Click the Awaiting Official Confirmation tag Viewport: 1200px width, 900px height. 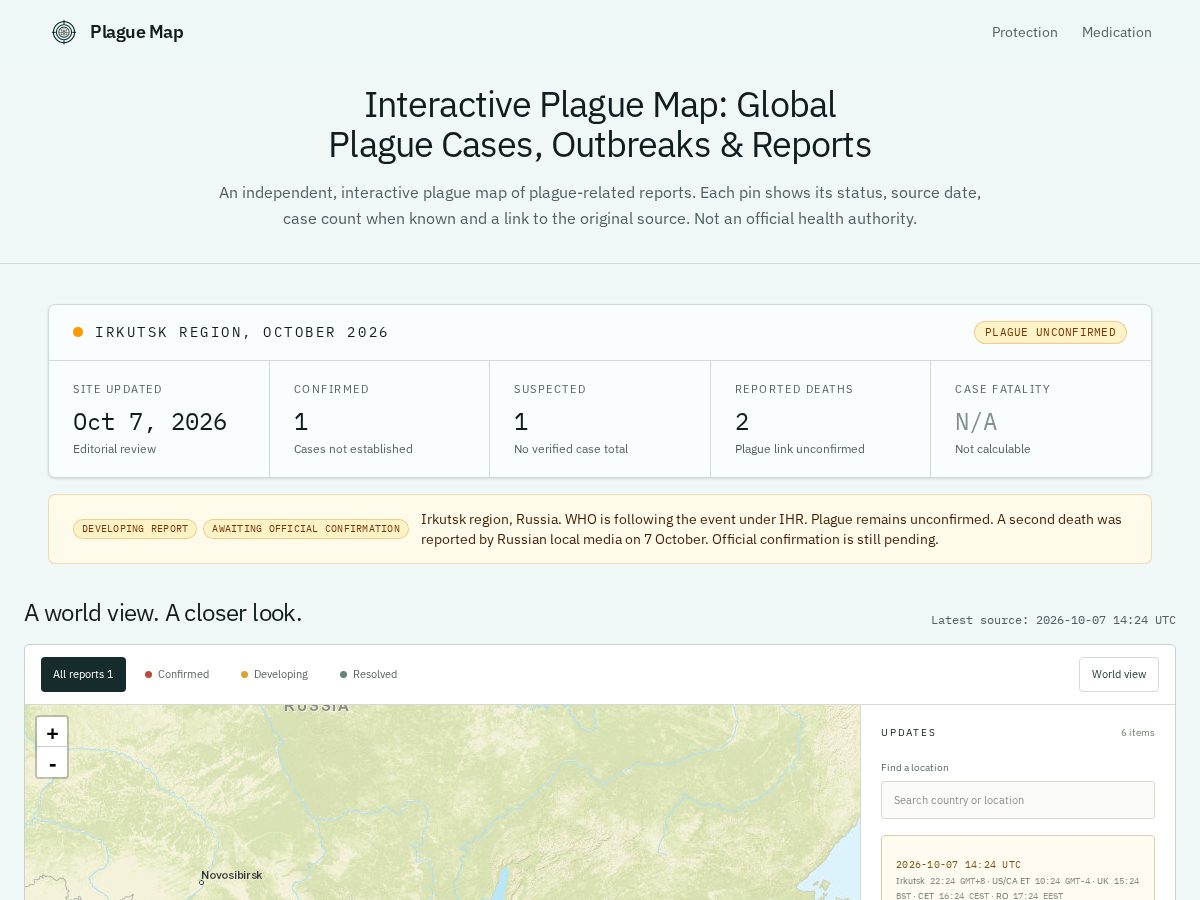[306, 529]
